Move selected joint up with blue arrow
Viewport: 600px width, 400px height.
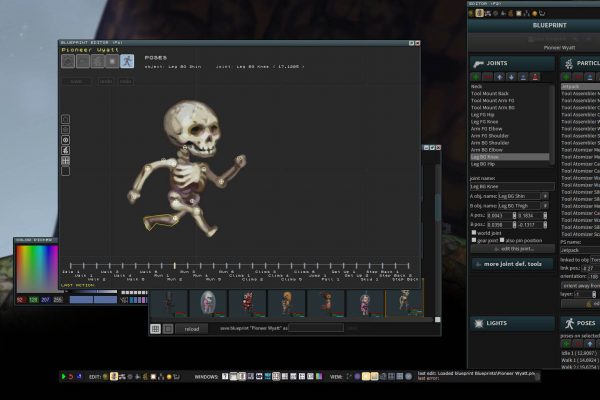(x=499, y=77)
